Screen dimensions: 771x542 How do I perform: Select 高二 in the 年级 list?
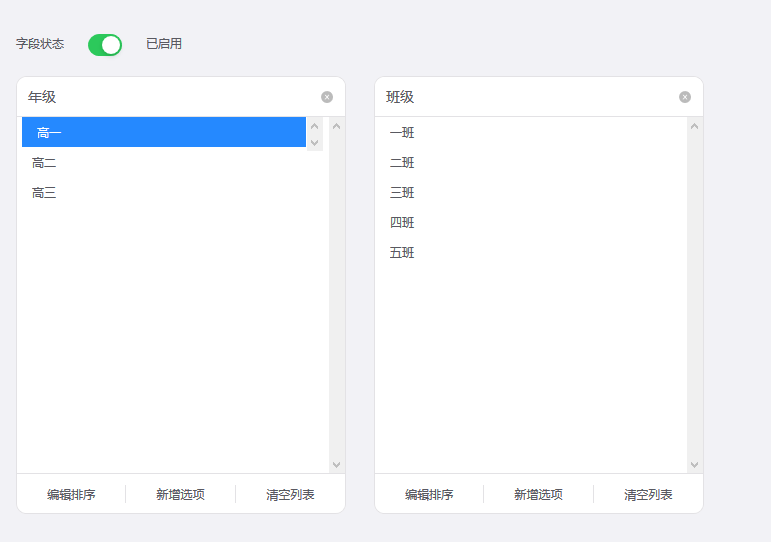(x=164, y=163)
